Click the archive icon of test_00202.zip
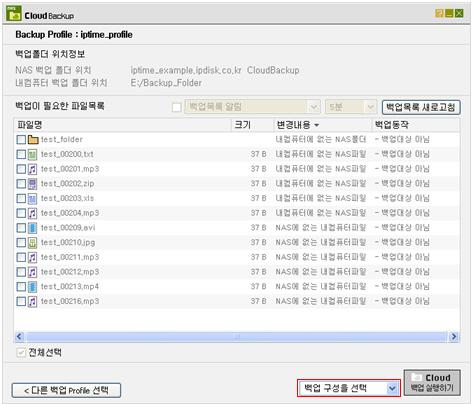The width and height of the screenshot is (472, 404). 32,184
